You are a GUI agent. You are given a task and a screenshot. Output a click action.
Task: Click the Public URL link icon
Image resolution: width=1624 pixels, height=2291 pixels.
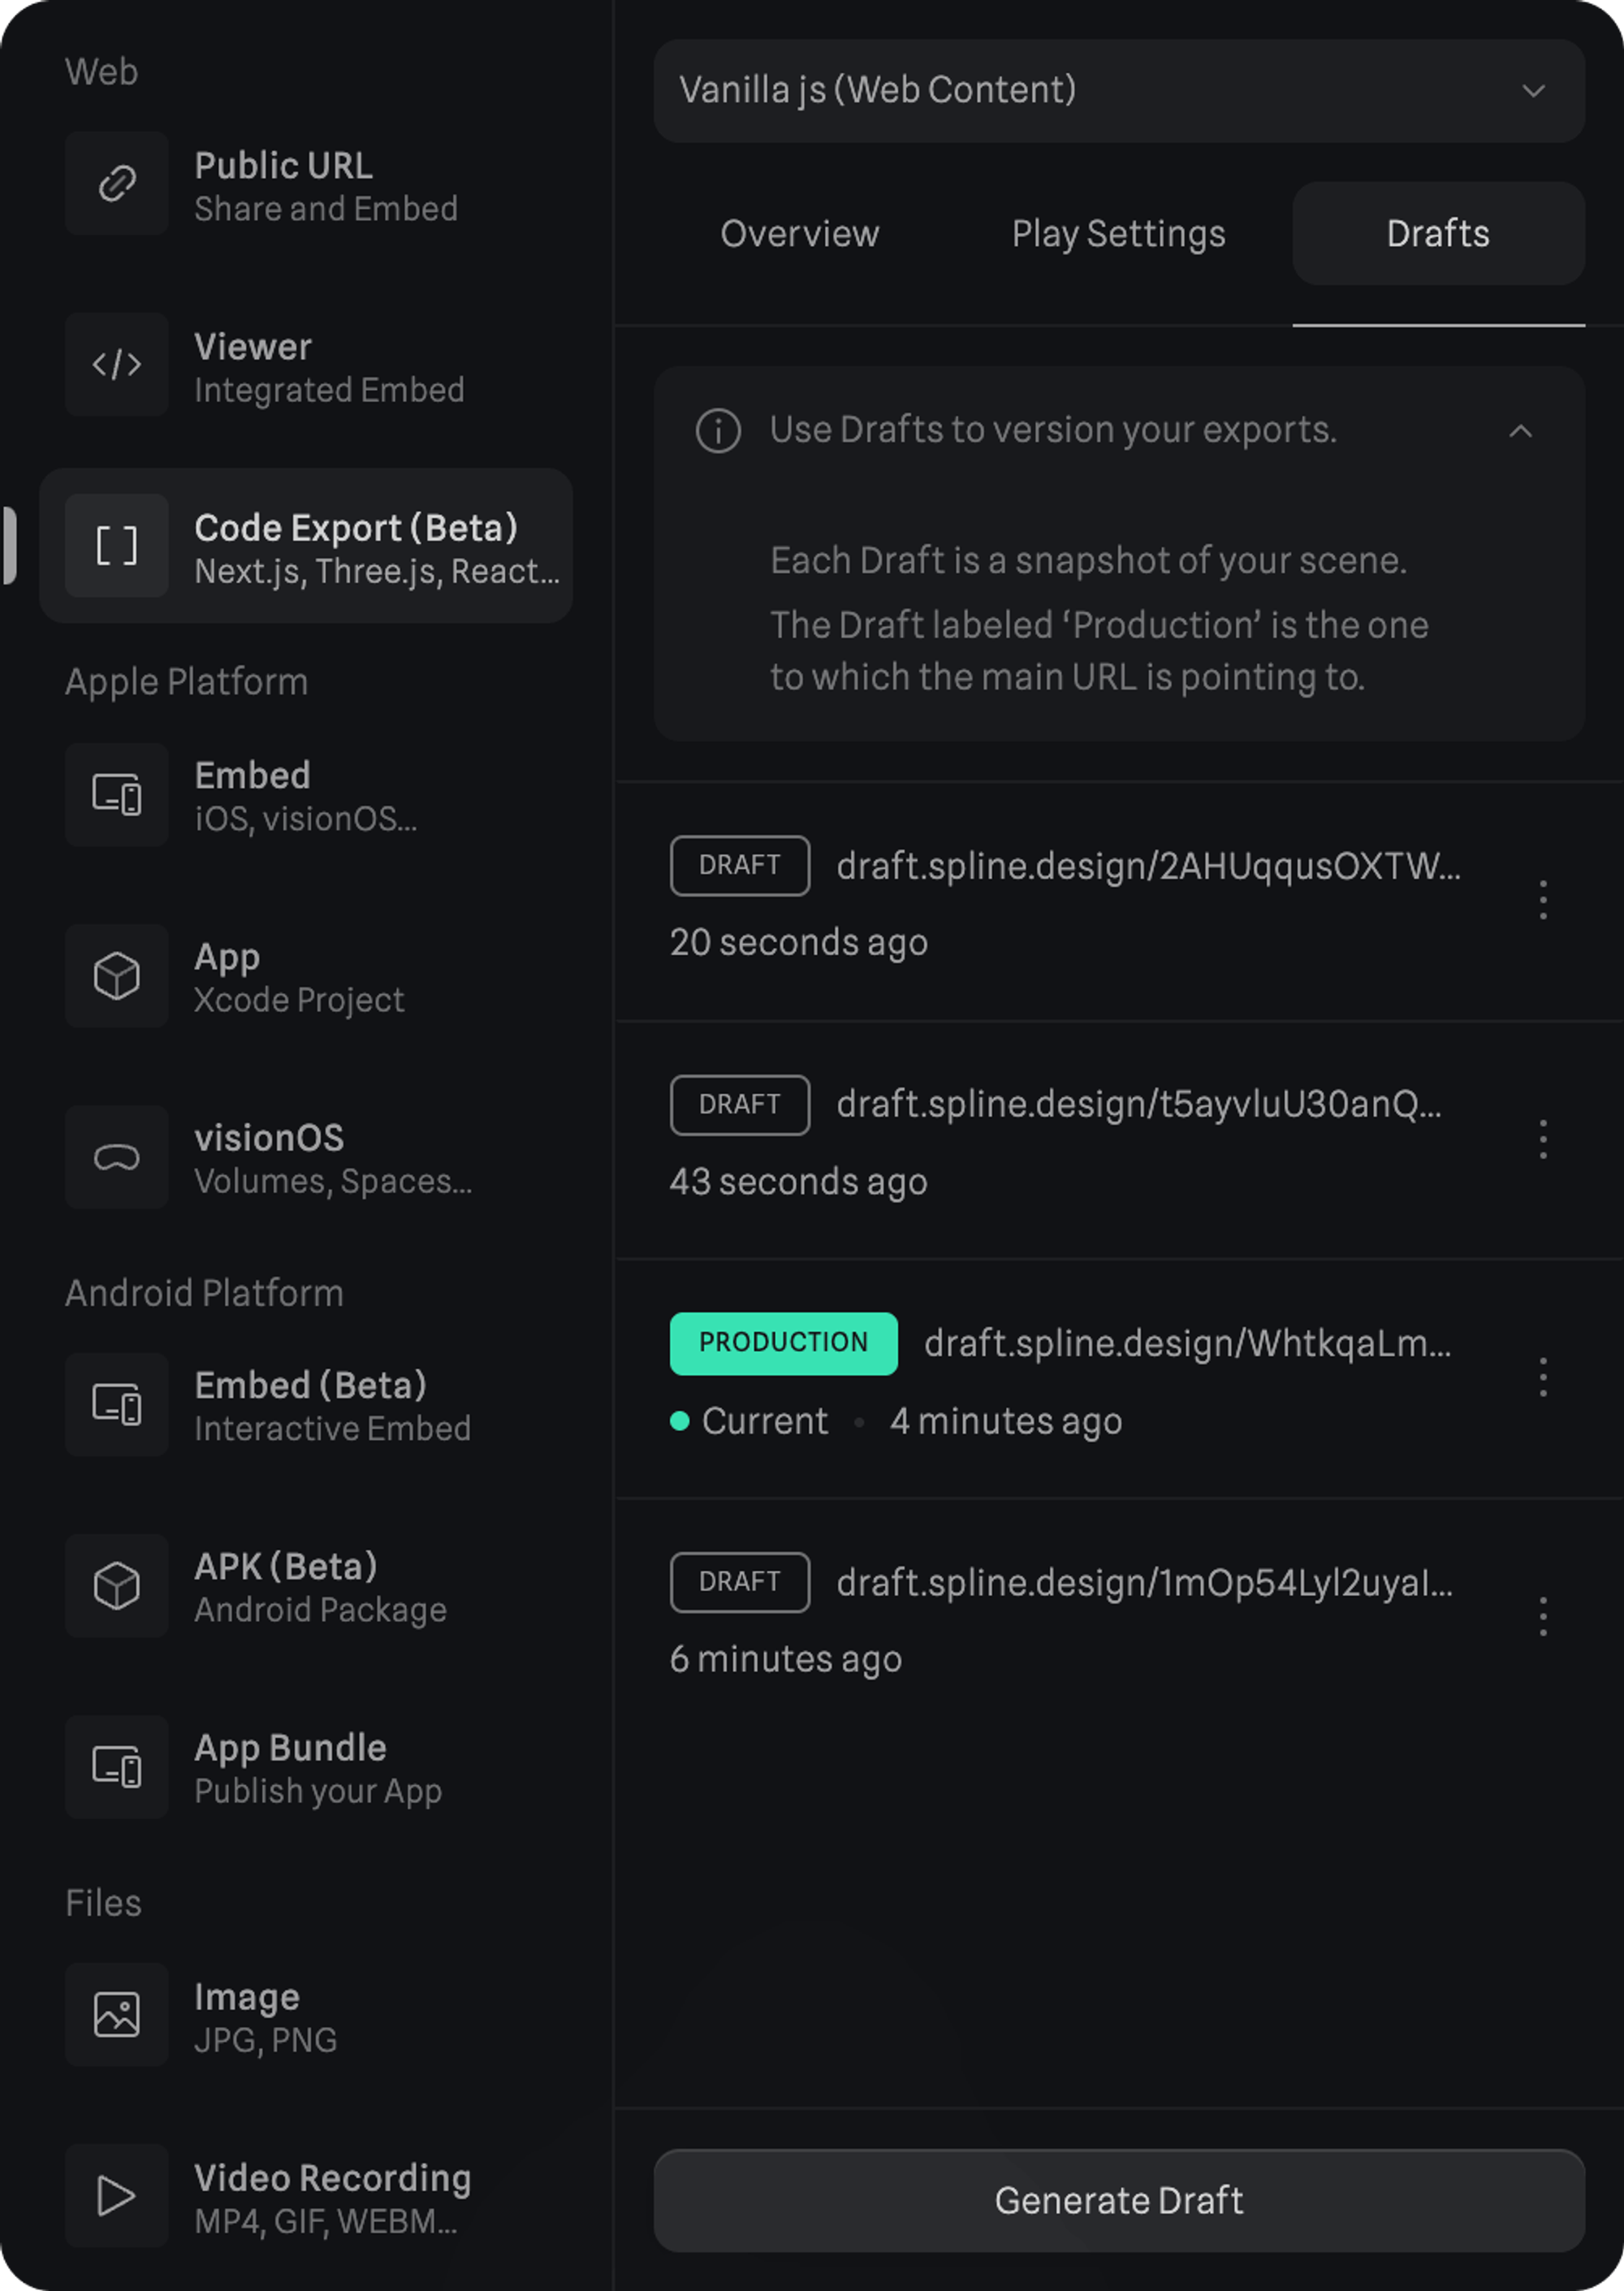click(x=117, y=183)
